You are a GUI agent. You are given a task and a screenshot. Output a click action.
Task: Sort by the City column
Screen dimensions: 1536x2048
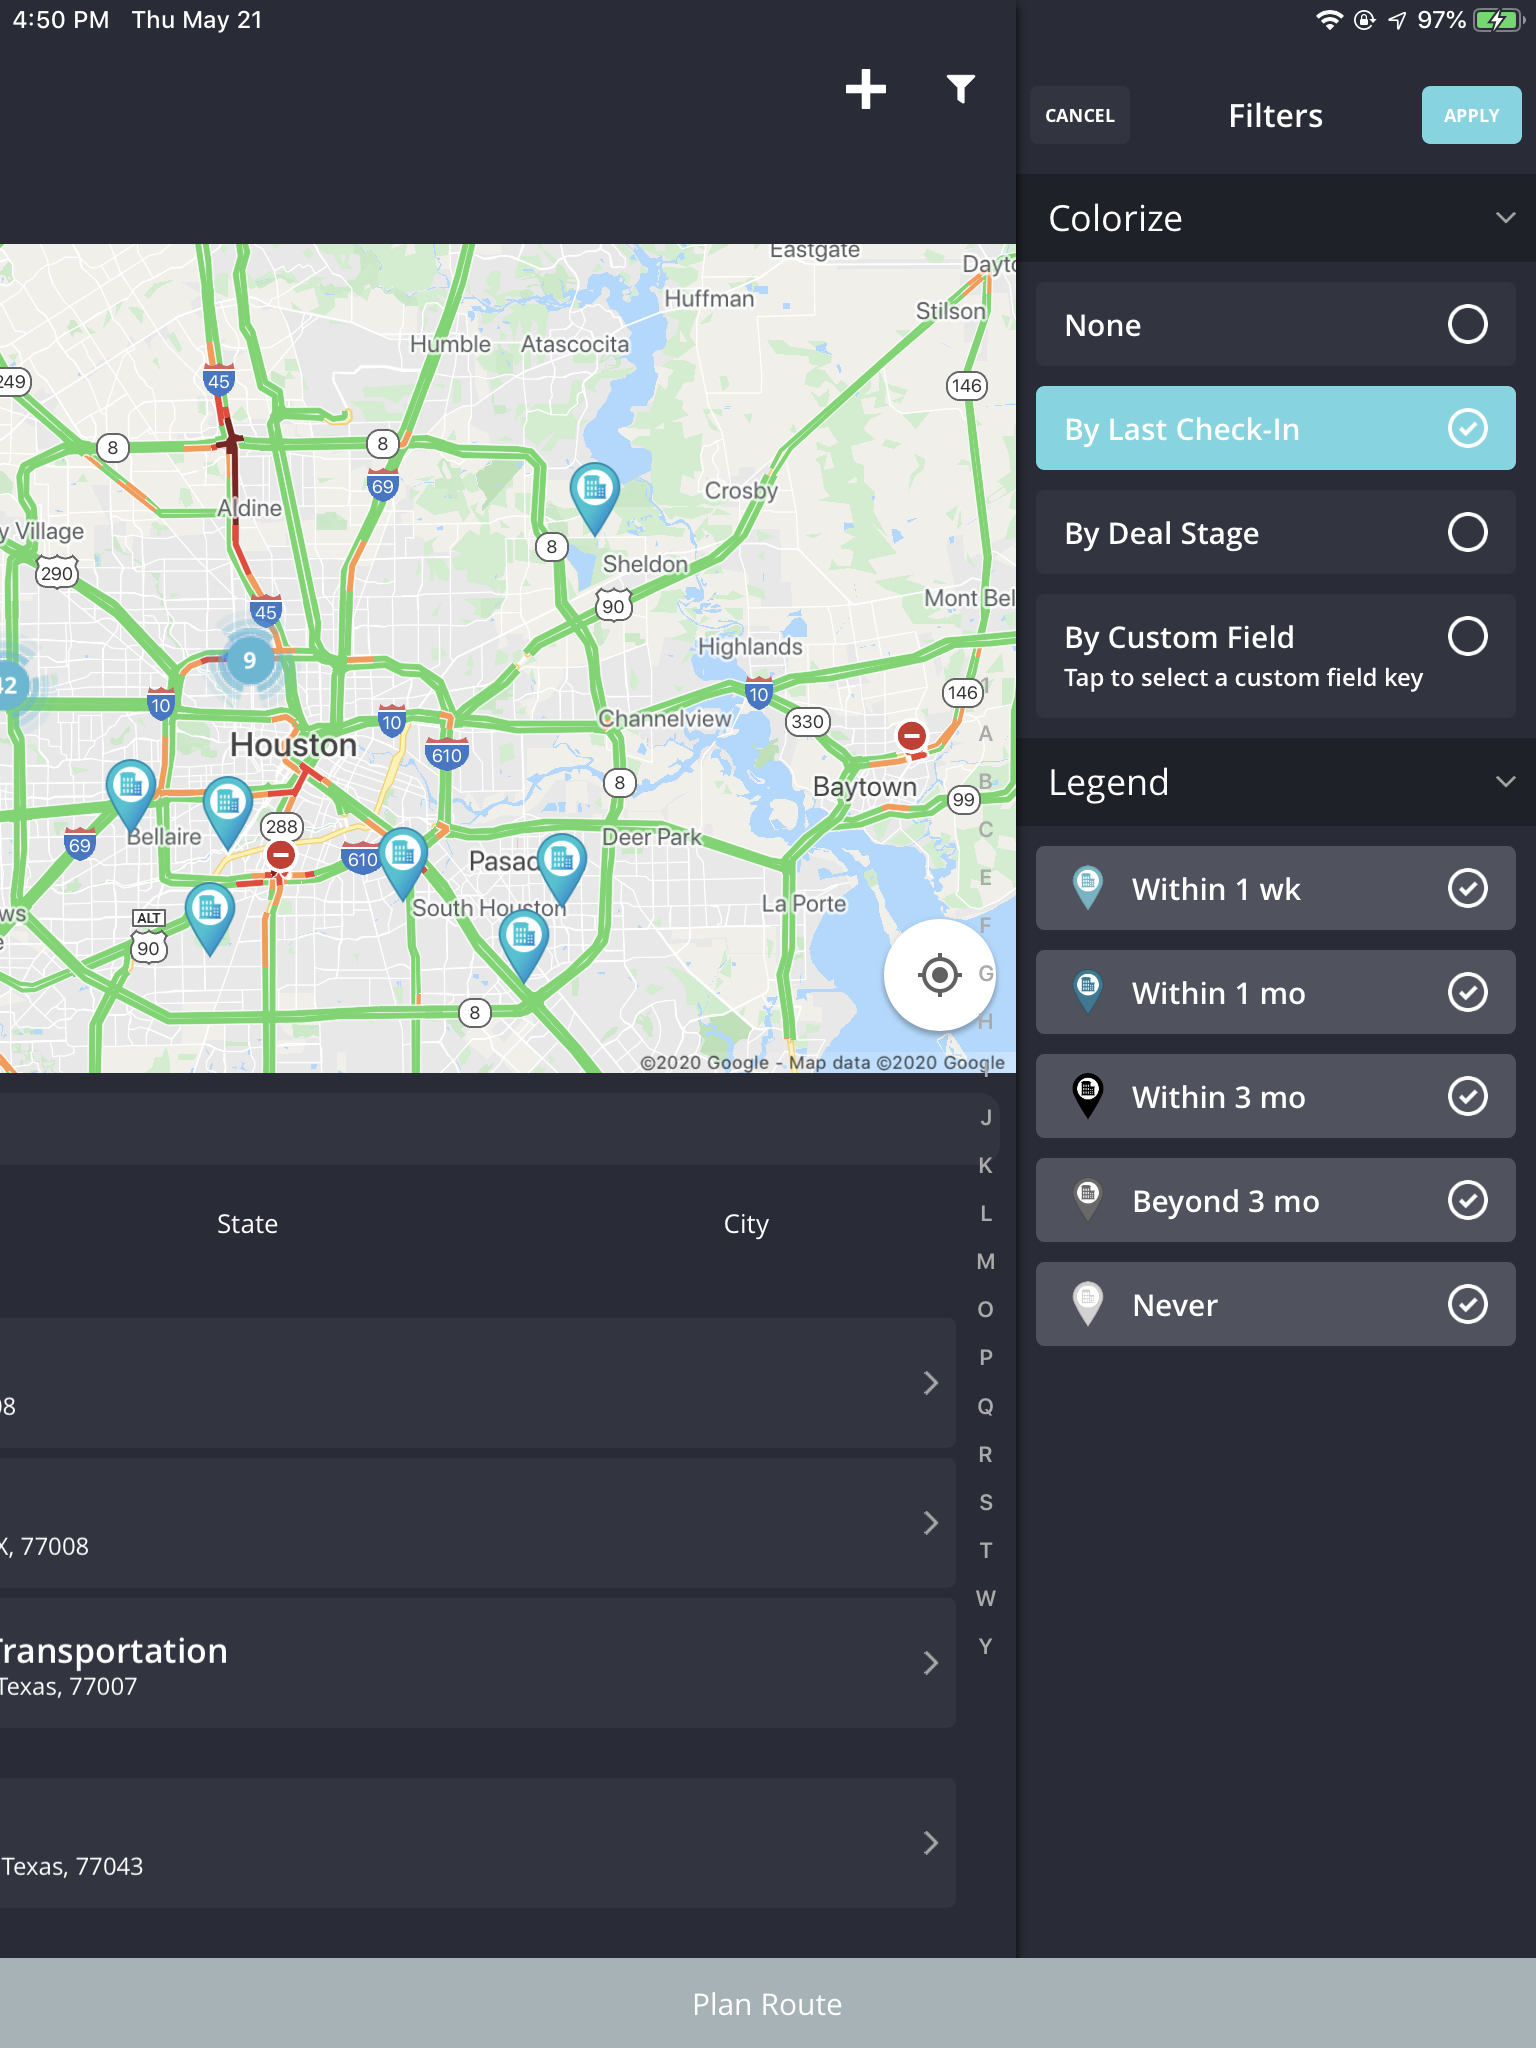pos(746,1224)
